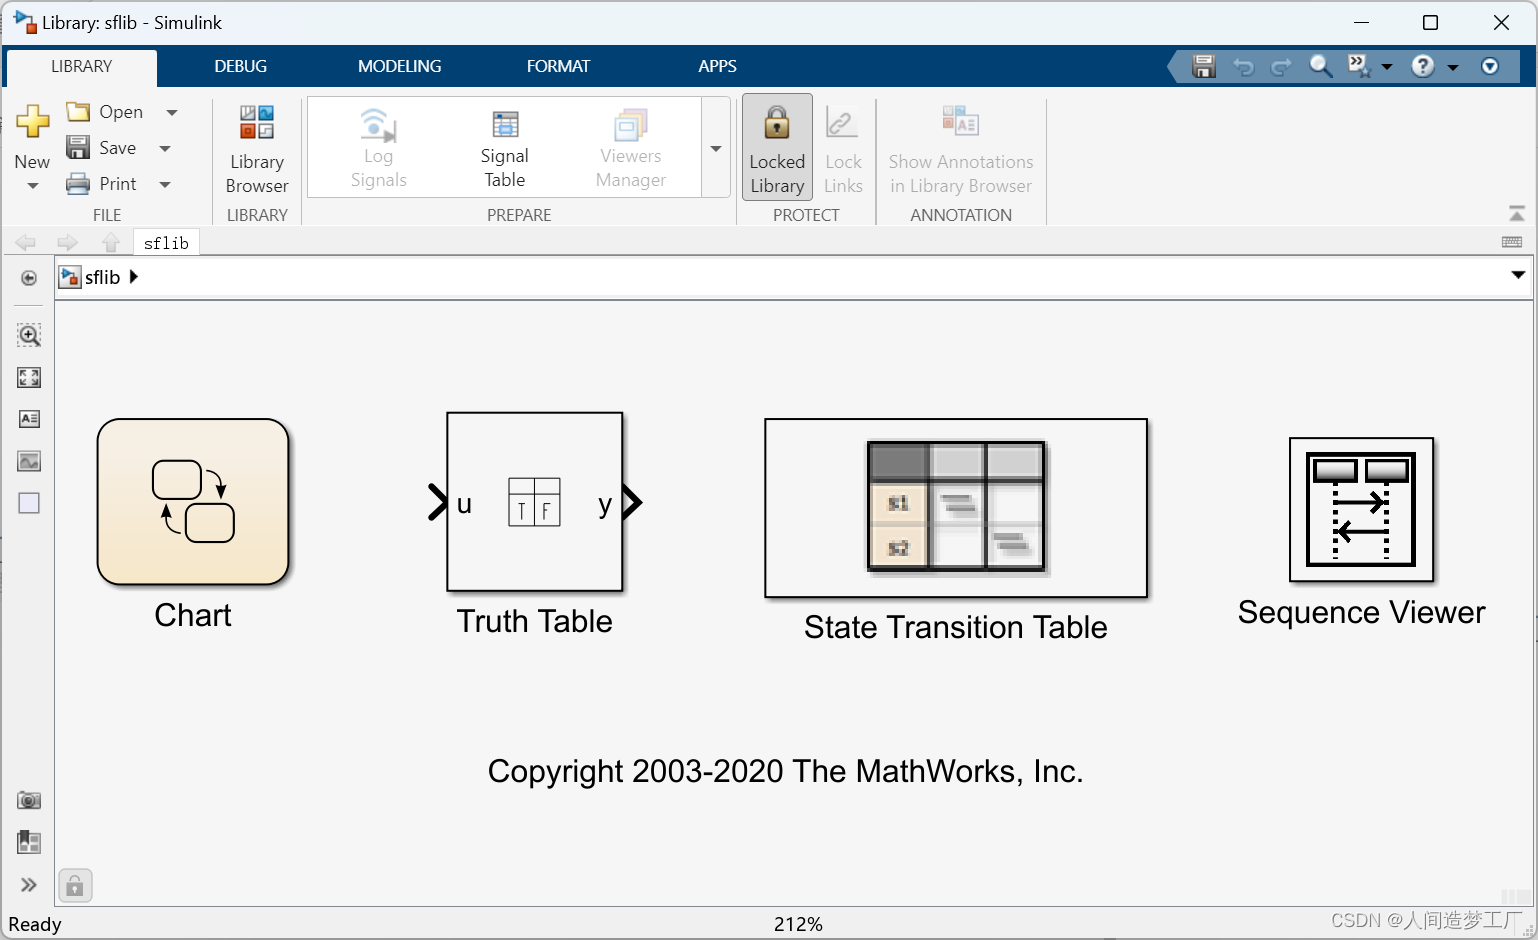The image size is (1538, 940).
Task: Select the Image palette tool
Action: point(29,461)
